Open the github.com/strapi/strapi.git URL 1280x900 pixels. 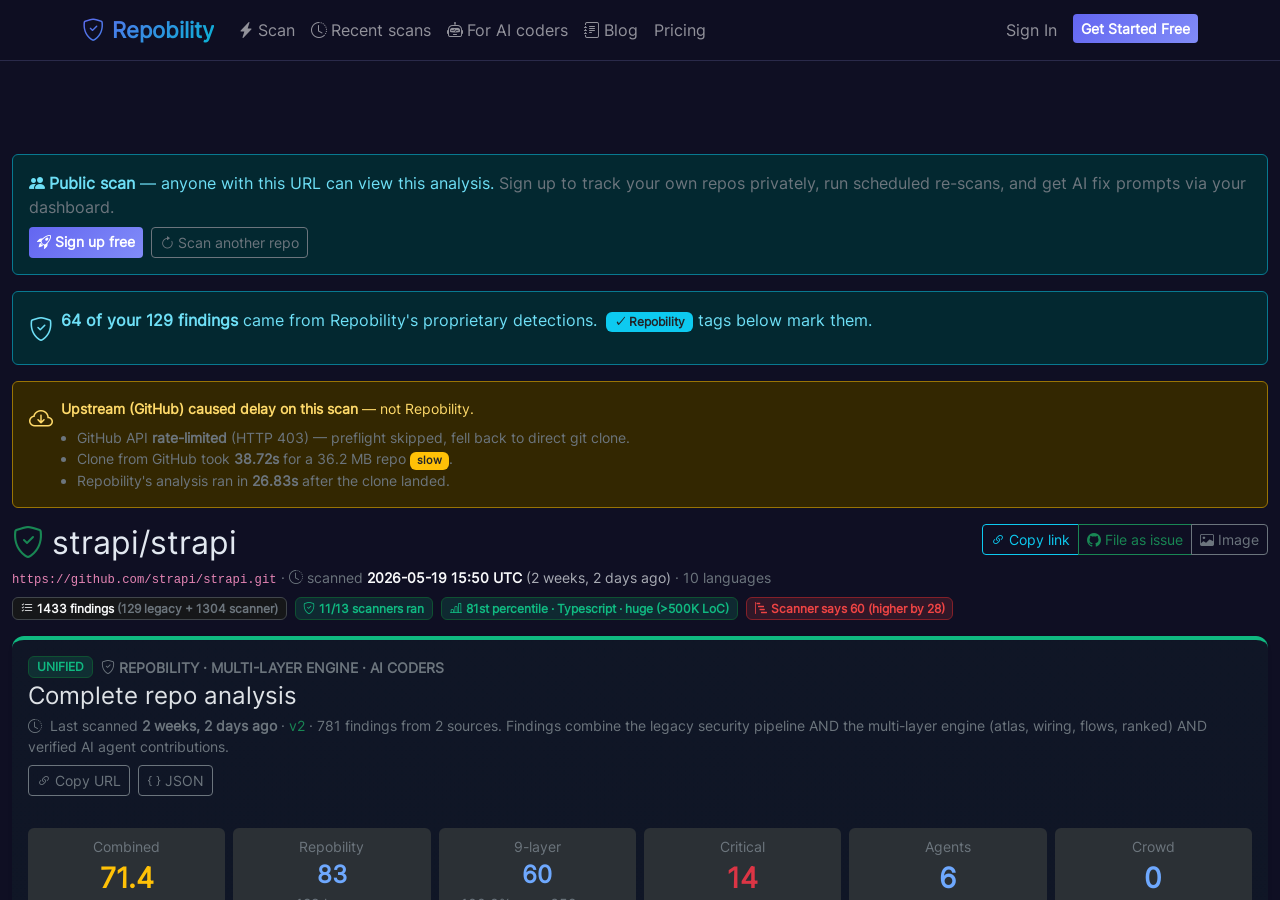tap(144, 579)
